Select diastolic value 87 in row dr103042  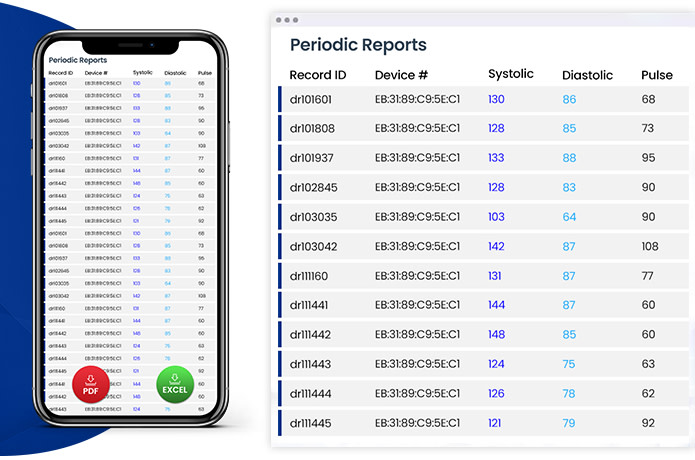click(x=569, y=246)
